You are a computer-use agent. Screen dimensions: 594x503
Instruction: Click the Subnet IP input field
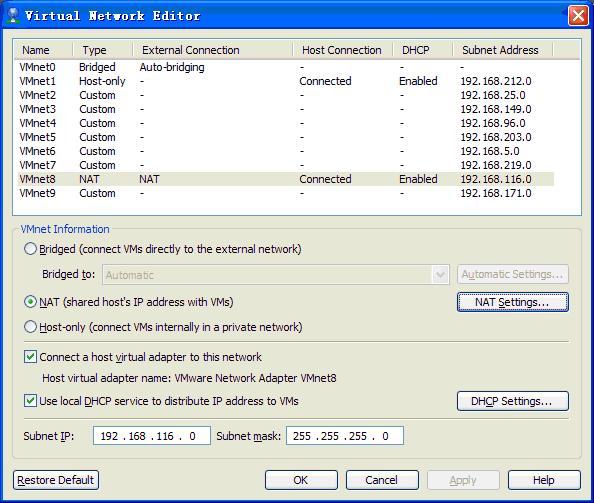click(x=152, y=436)
